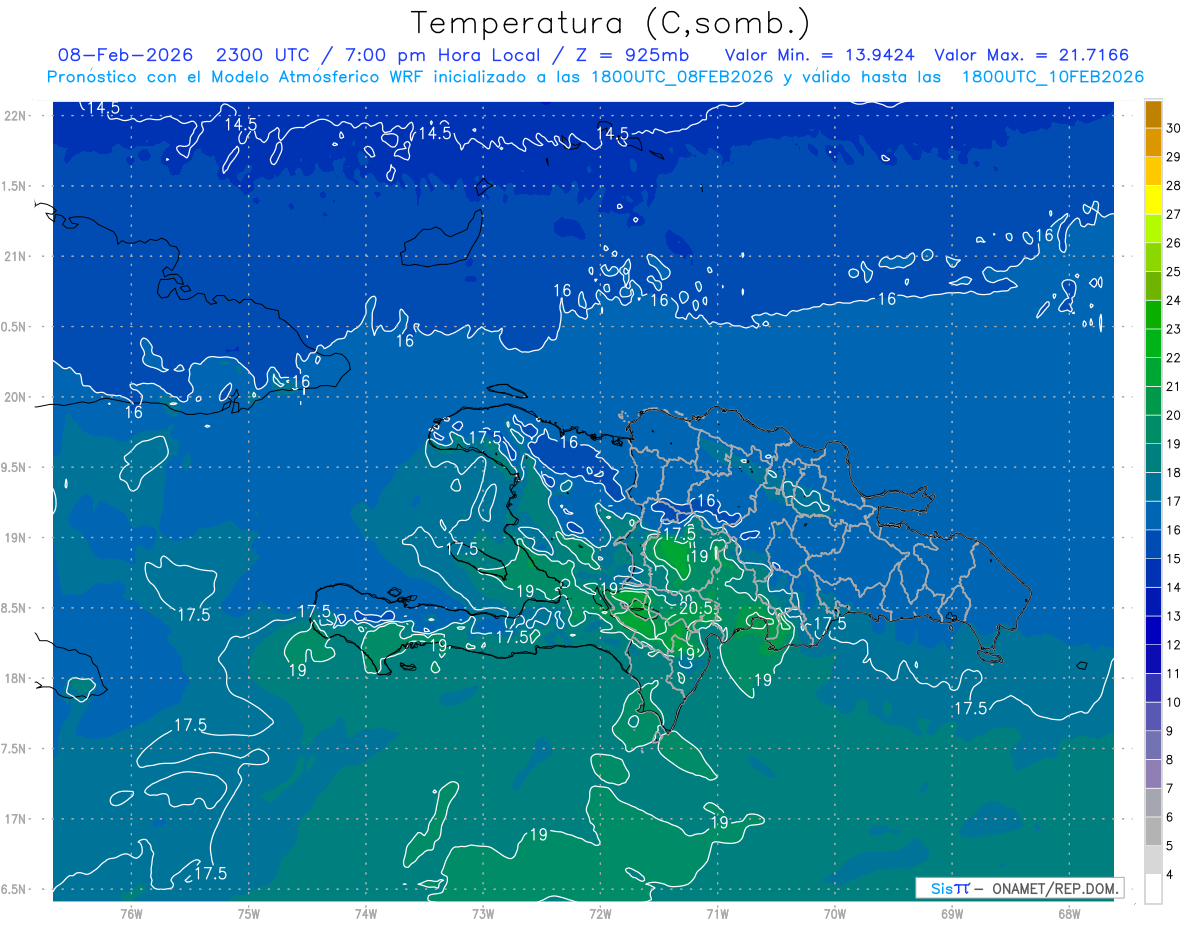Click the '72W' longitude axis label
This screenshot has width=1200, height=927.
[x=600, y=914]
